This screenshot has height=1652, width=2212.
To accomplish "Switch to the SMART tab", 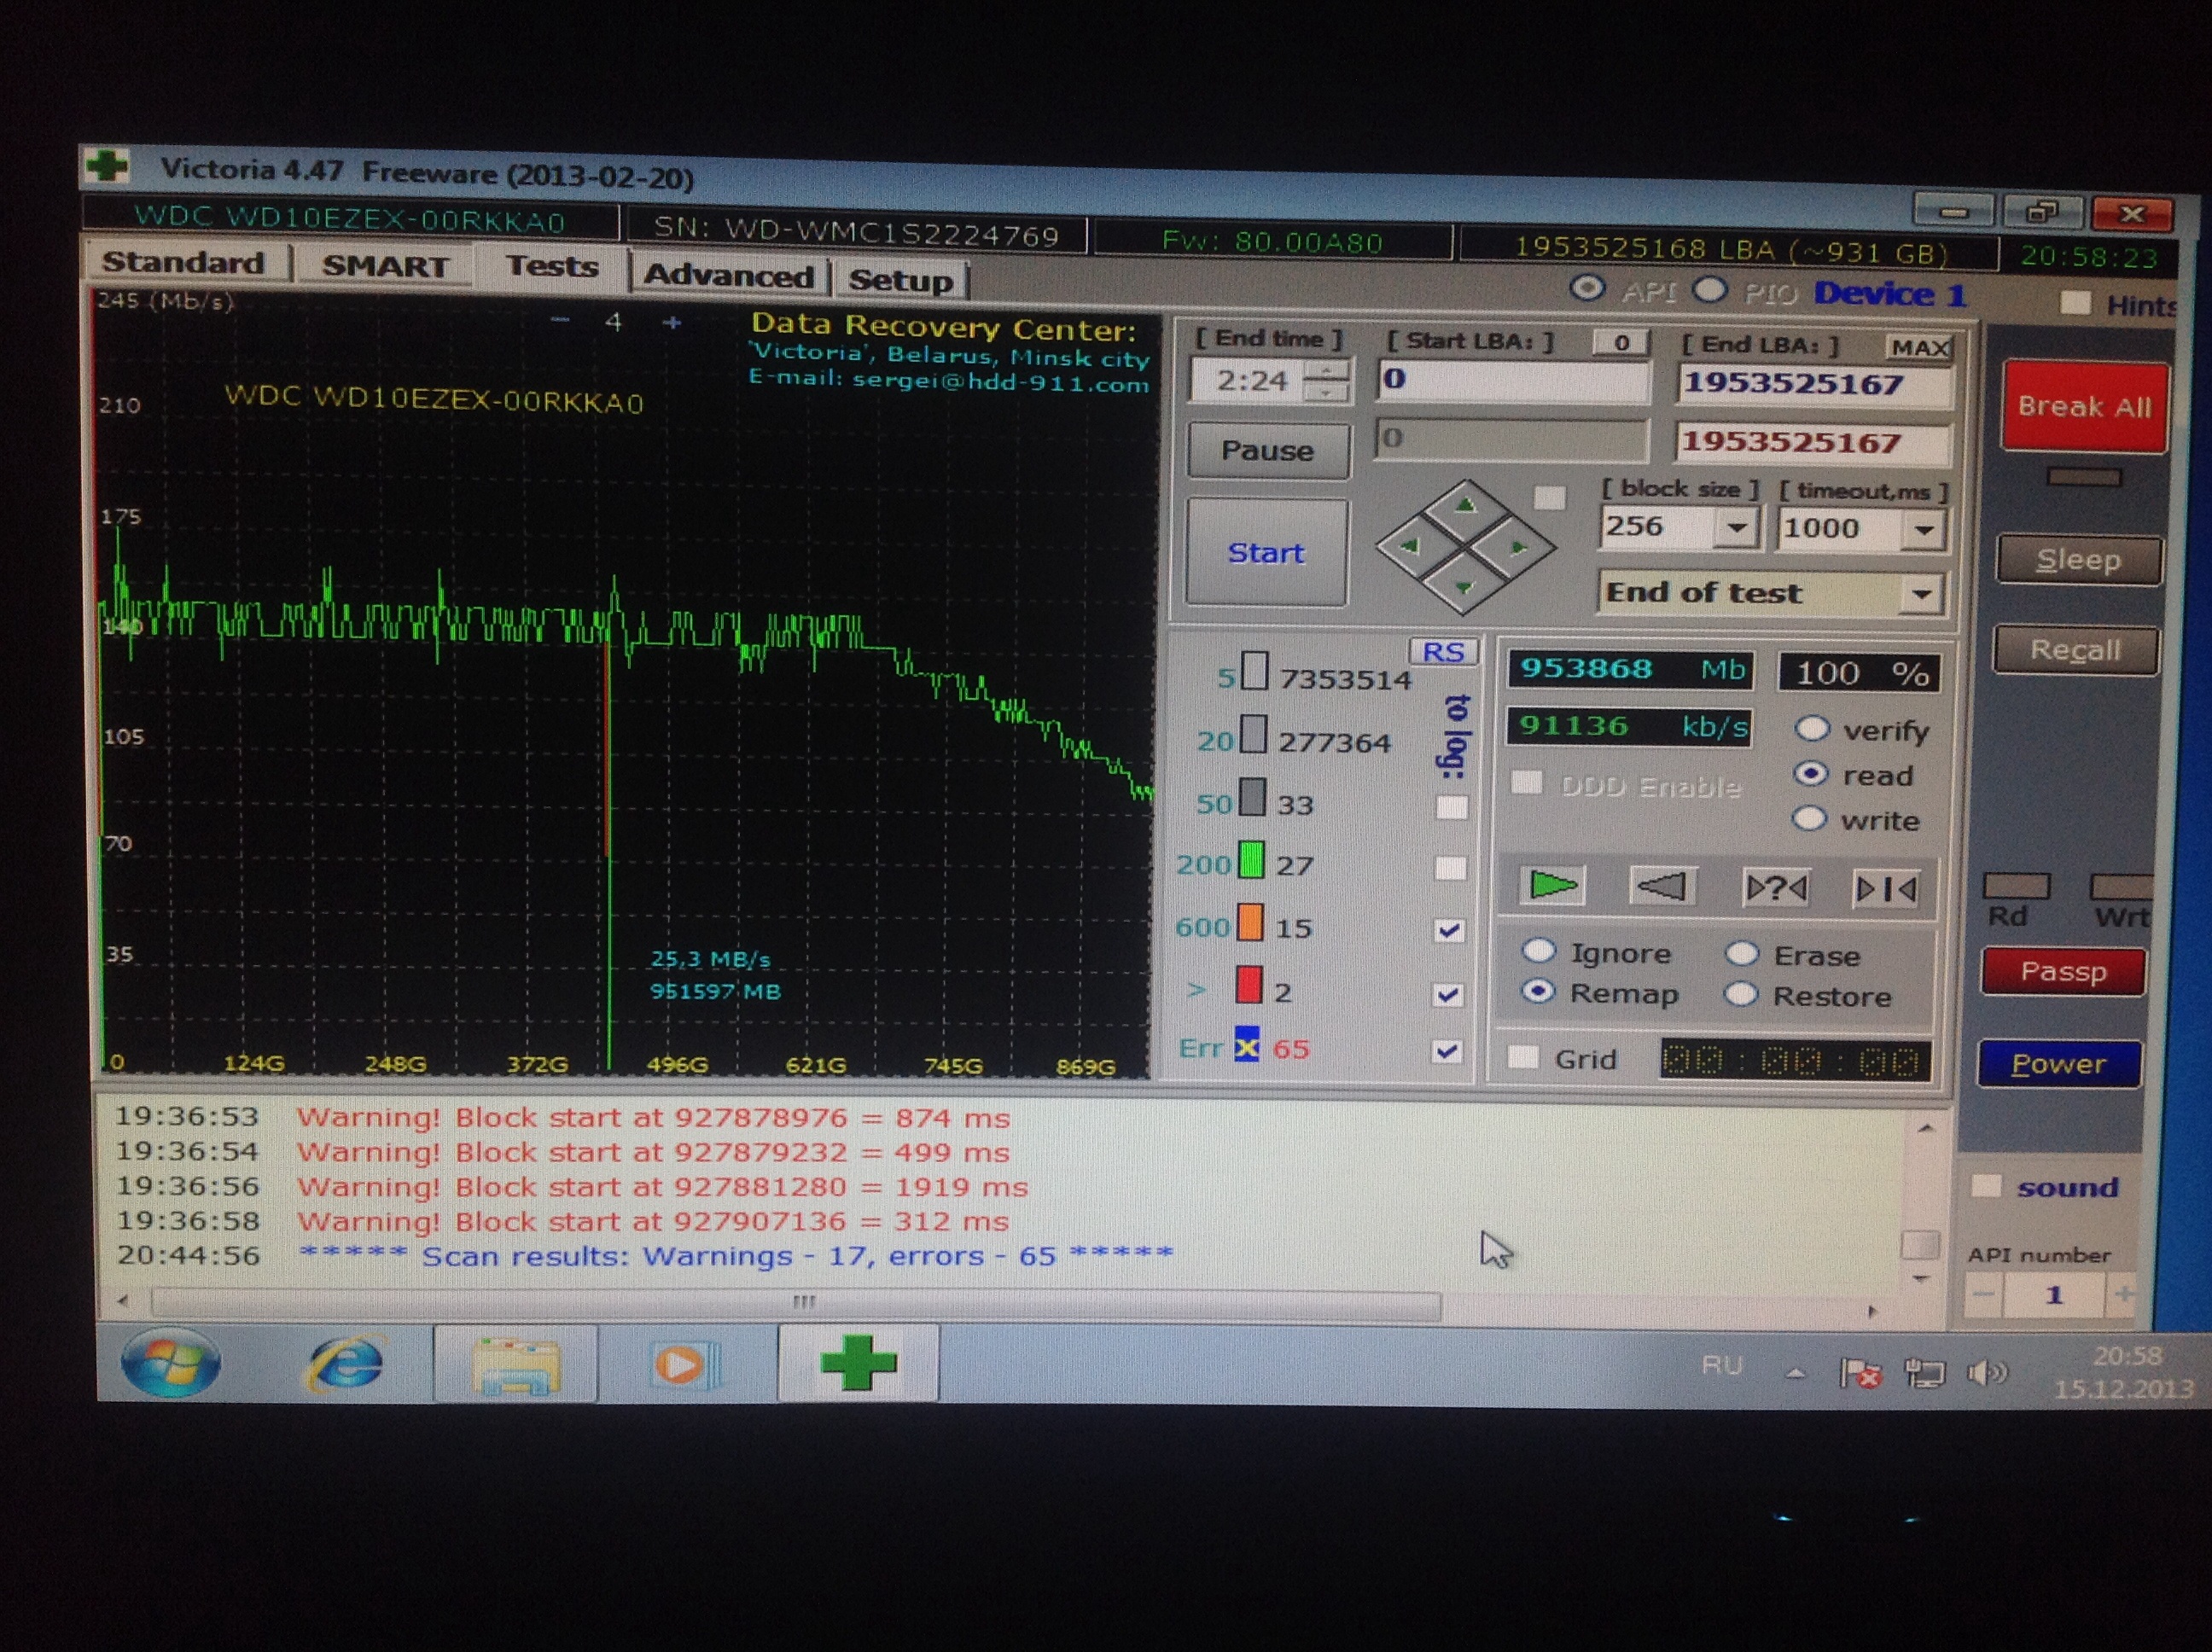I will coord(385,266).
